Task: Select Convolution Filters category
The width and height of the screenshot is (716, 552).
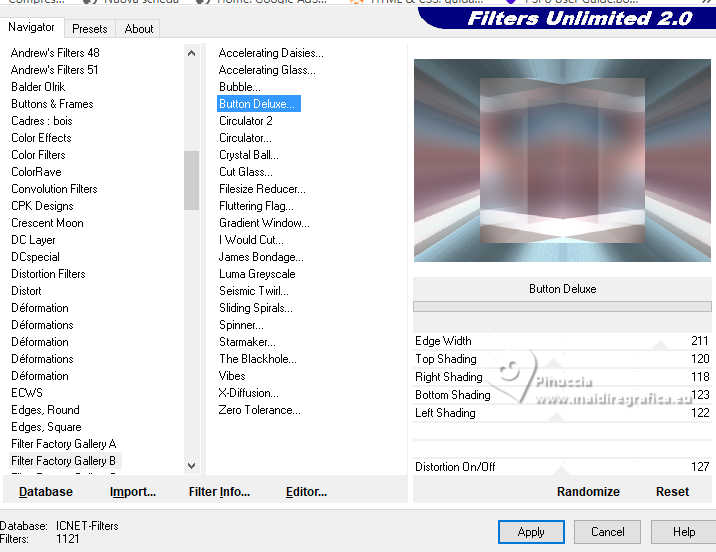Action: coord(54,189)
